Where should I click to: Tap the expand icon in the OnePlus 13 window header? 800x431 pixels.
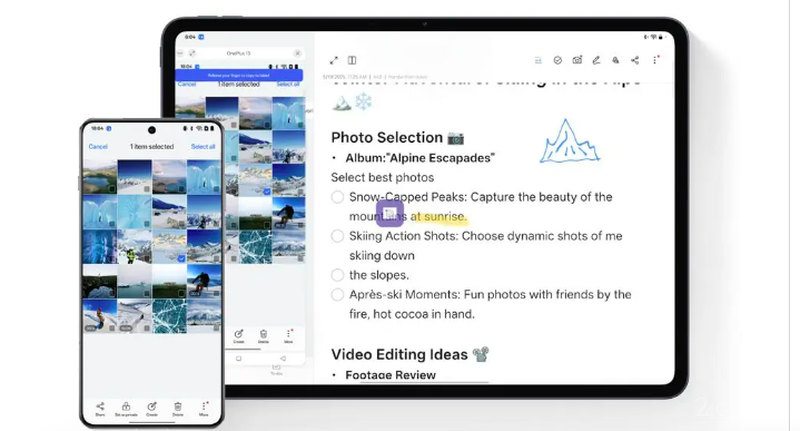point(192,53)
